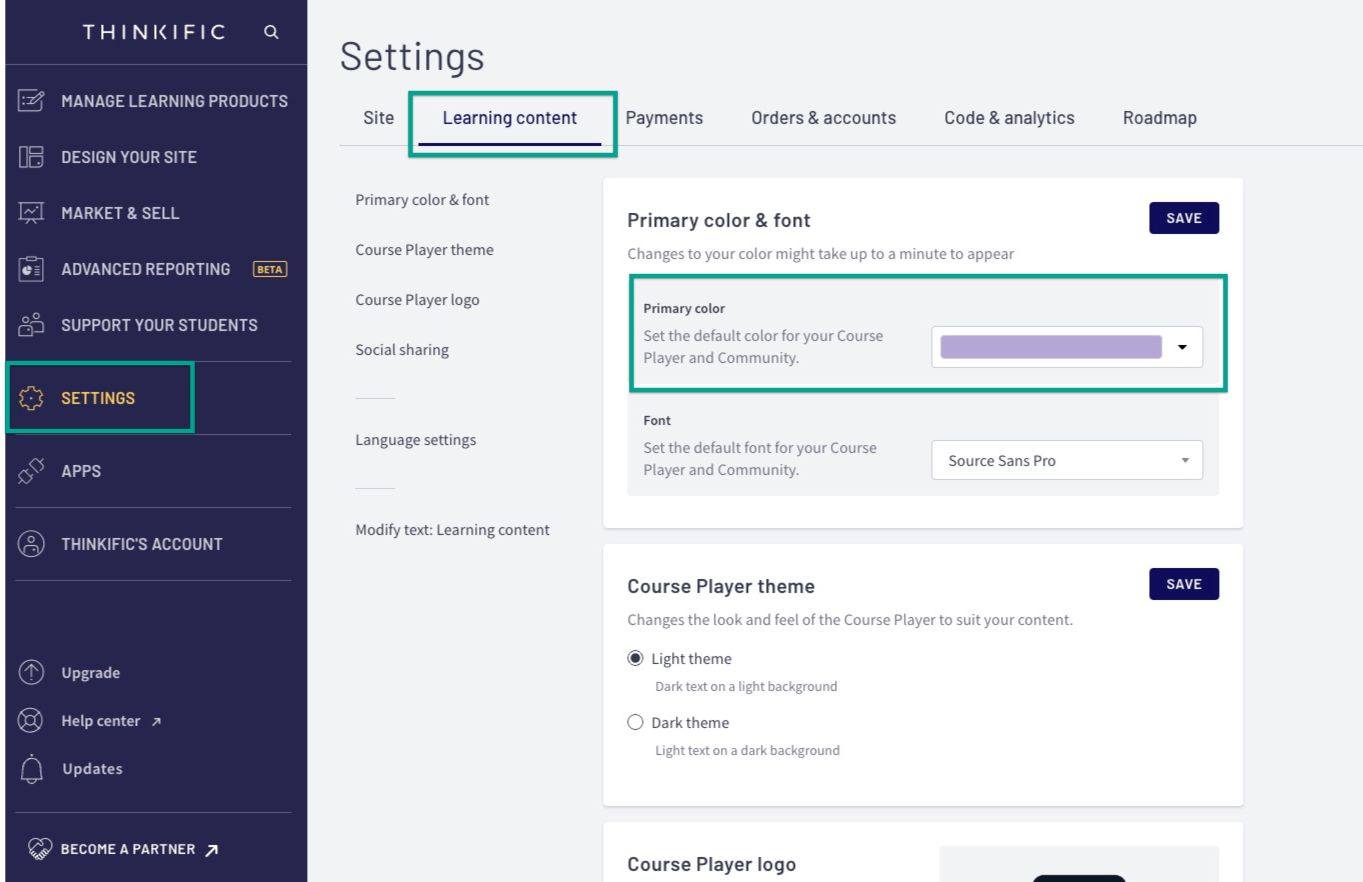Click the Updates bell icon

tap(32, 769)
